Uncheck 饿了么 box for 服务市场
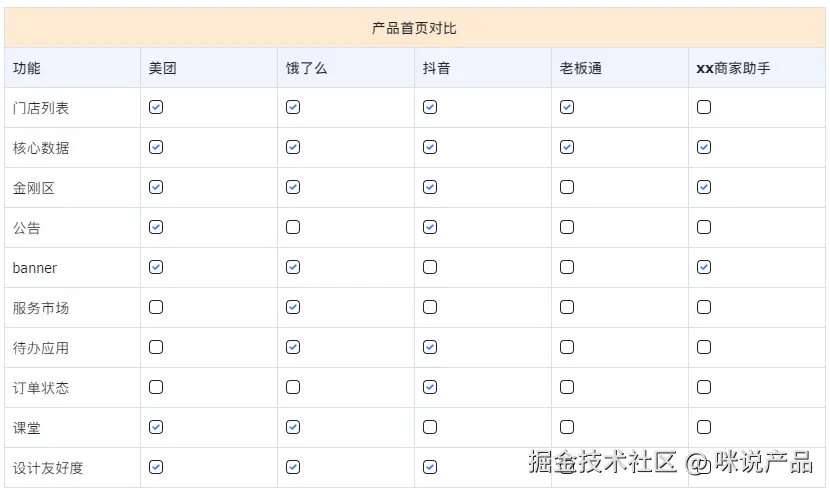The width and height of the screenshot is (830, 492). click(293, 307)
